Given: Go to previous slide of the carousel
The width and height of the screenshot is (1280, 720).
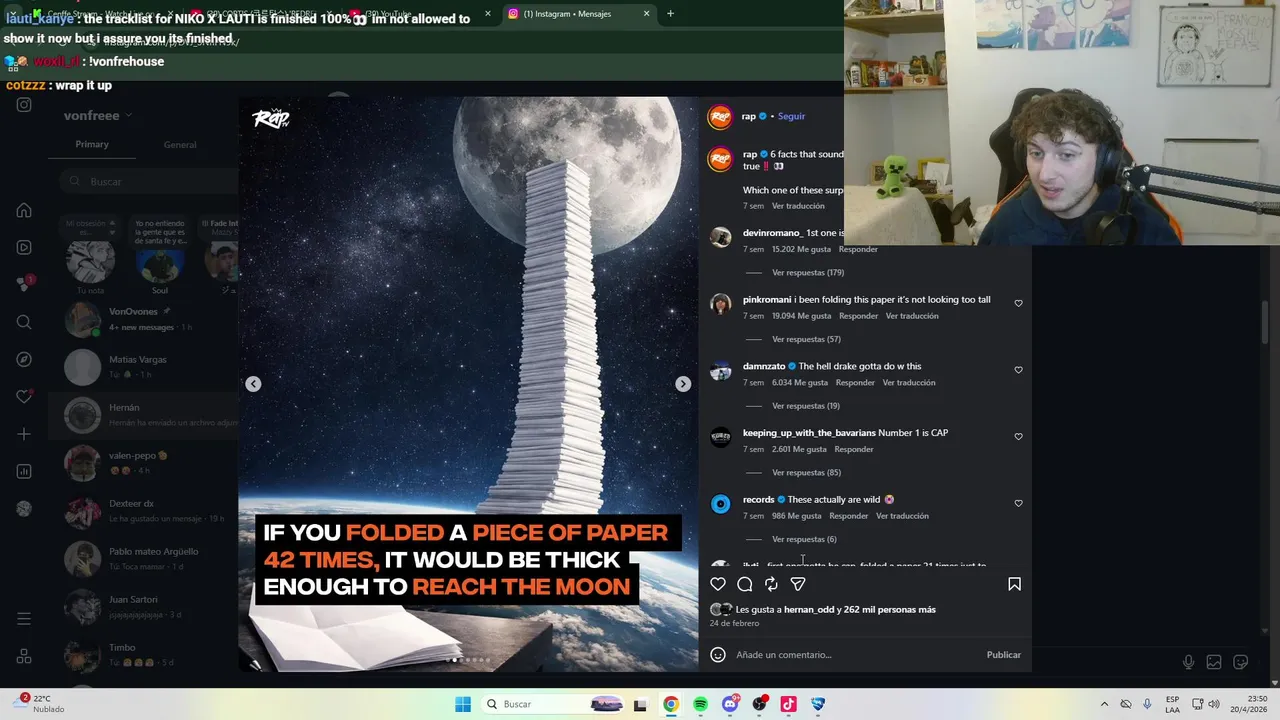Looking at the screenshot, I should coord(253,384).
